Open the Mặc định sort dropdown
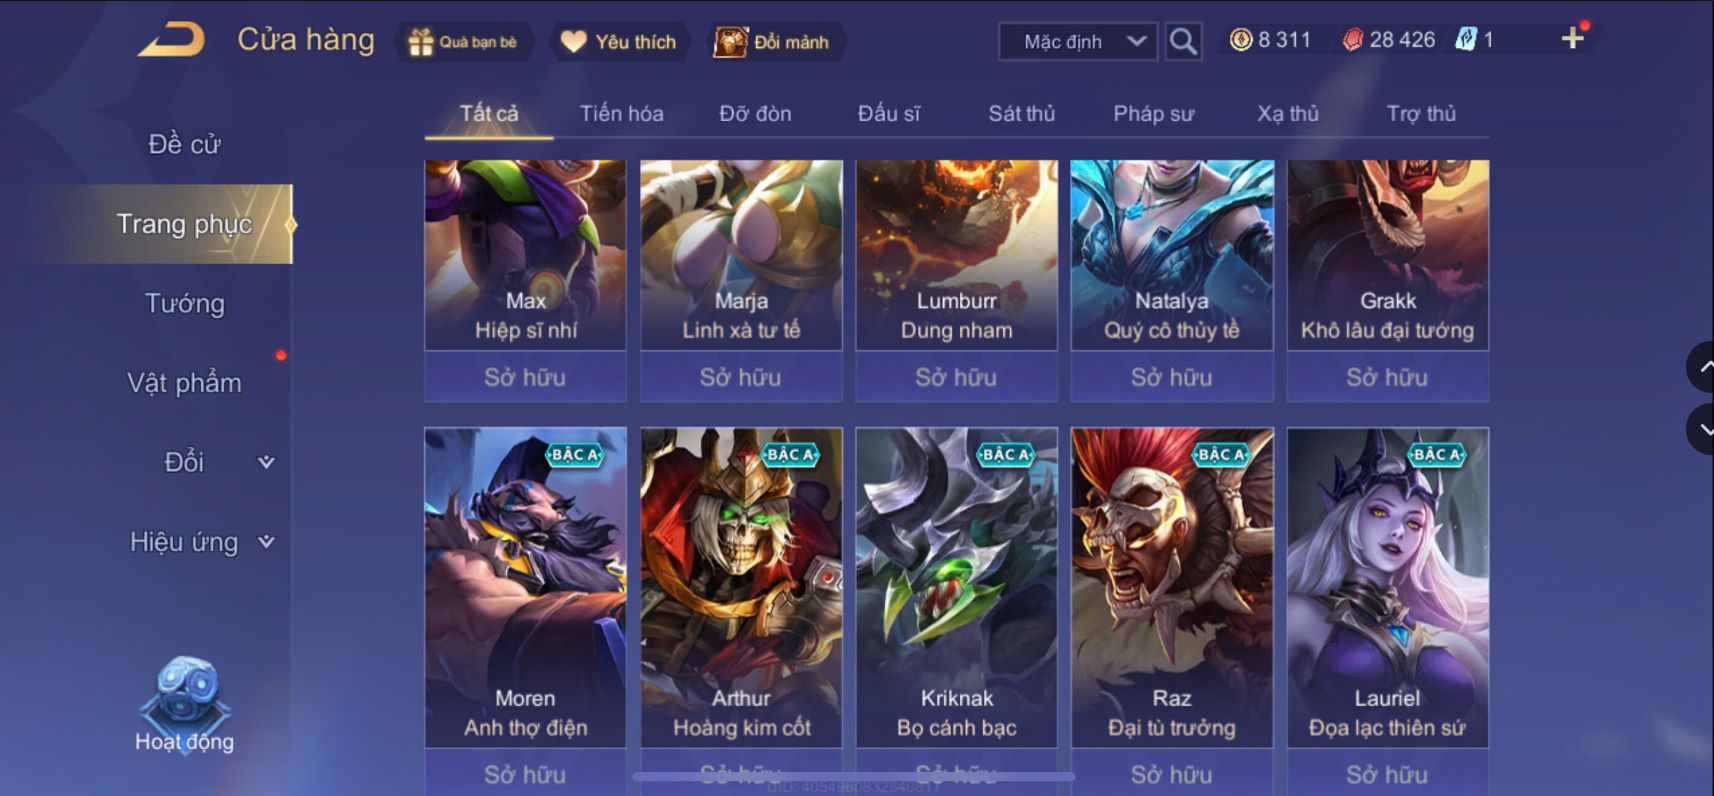Screen dimensions: 1714x796 coord(1078,42)
